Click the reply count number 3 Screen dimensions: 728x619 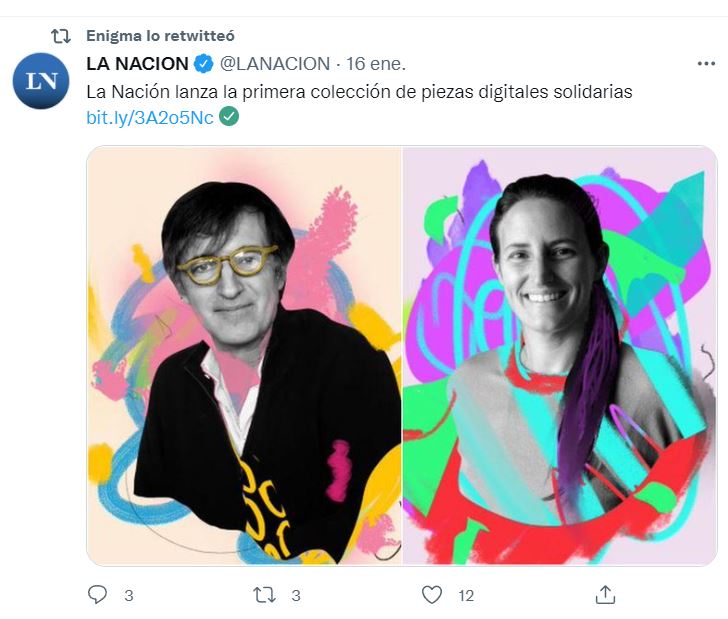point(129,595)
